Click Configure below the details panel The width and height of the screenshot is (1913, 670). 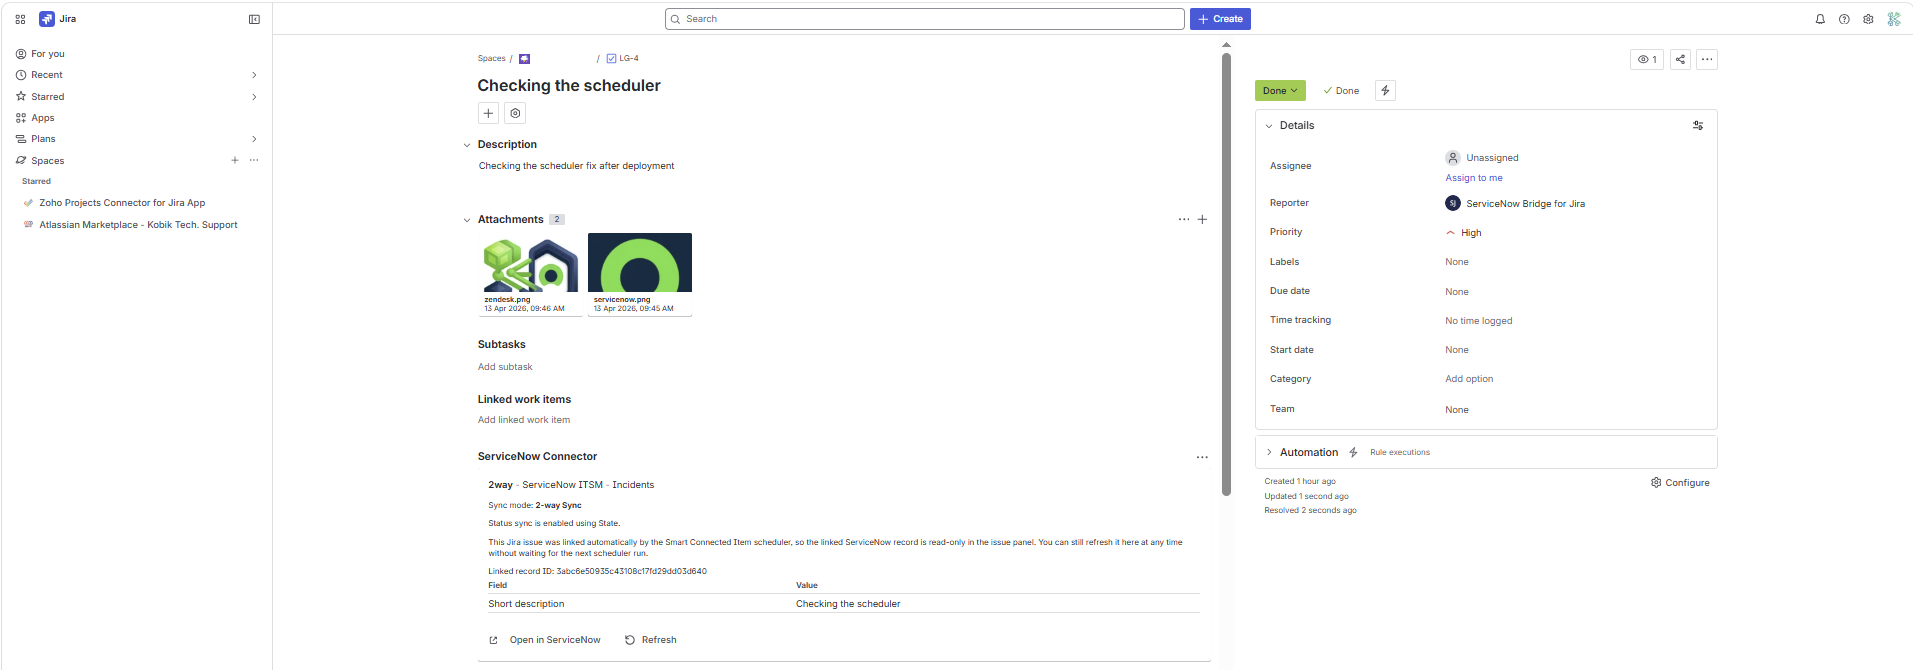(1680, 483)
